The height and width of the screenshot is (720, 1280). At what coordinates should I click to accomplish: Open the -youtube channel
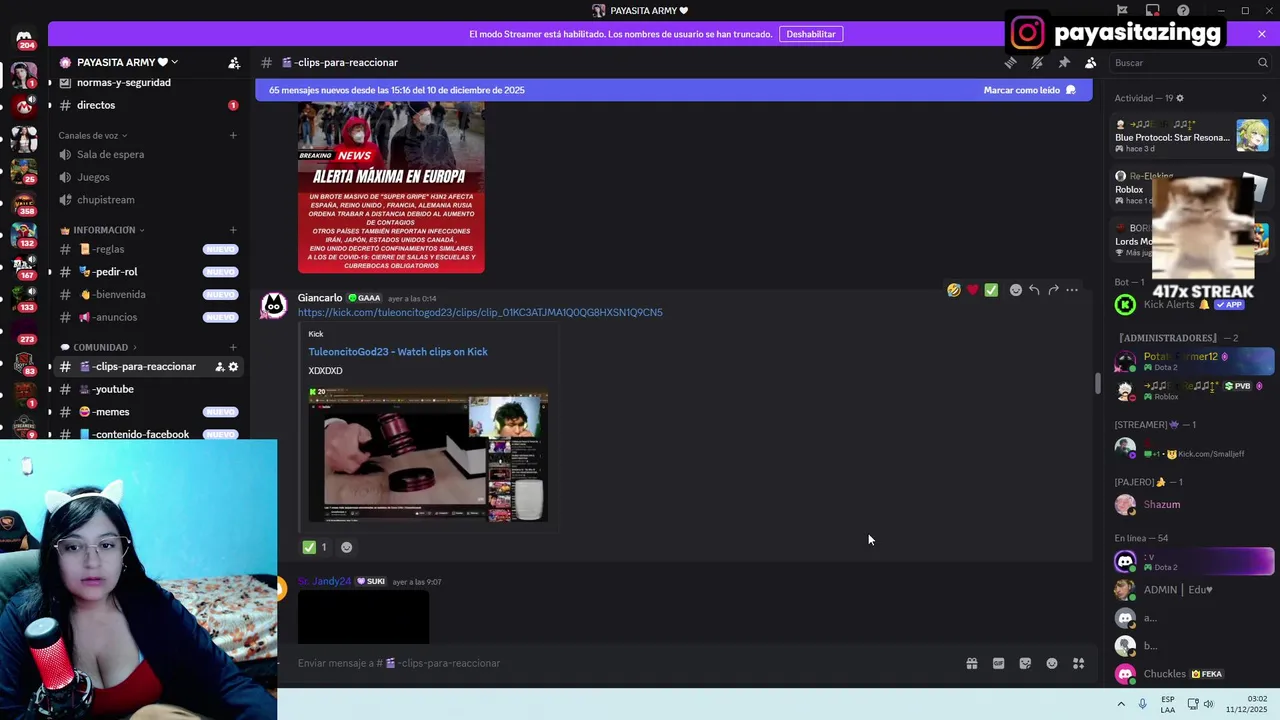pos(148,389)
